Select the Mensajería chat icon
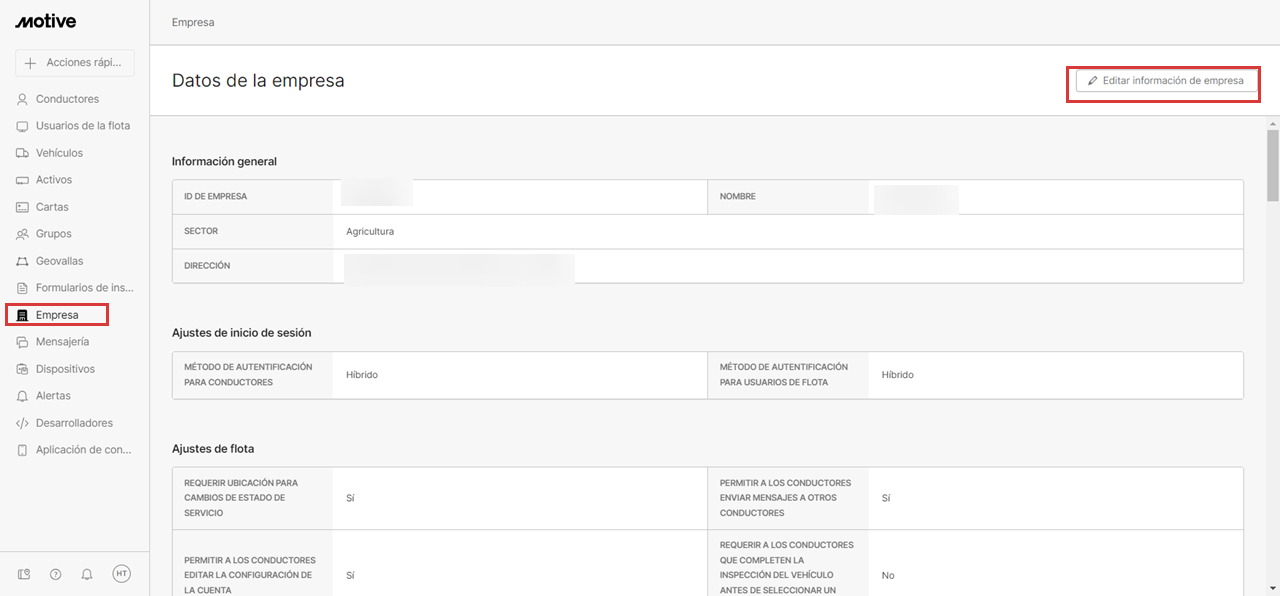Screen dimensions: 1280x596 tap(21, 341)
